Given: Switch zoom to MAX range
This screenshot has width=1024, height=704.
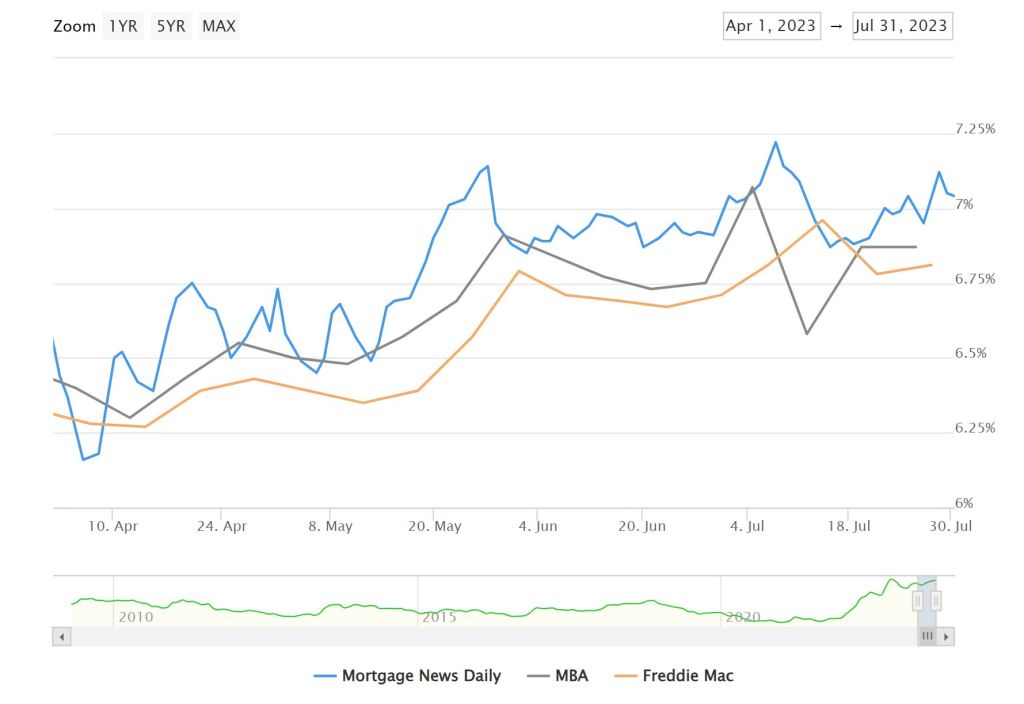Looking at the screenshot, I should coord(219,27).
